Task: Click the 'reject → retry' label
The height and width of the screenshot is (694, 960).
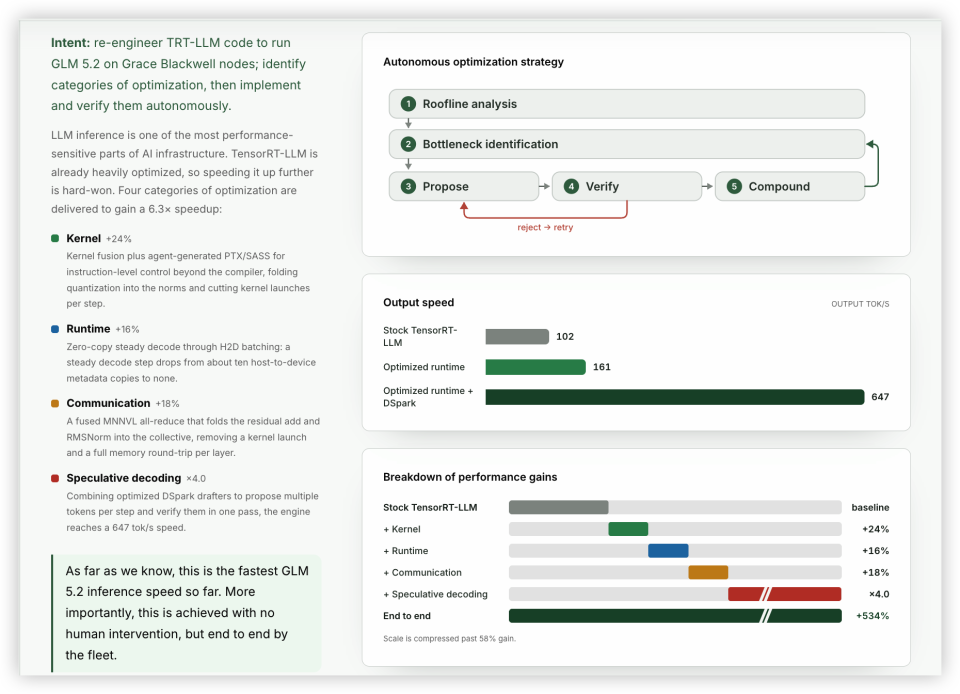Action: [x=545, y=227]
